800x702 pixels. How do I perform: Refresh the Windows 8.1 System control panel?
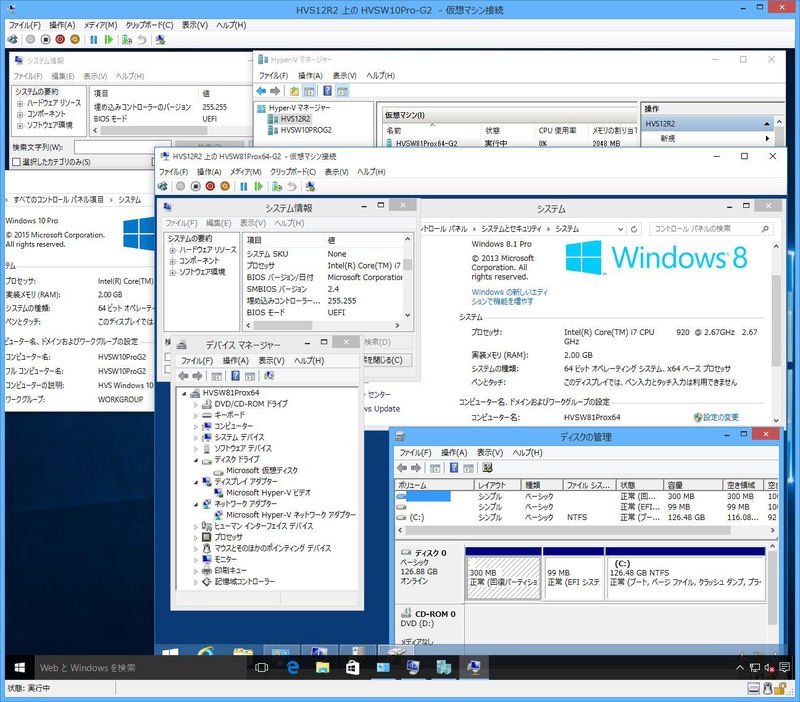coord(634,229)
